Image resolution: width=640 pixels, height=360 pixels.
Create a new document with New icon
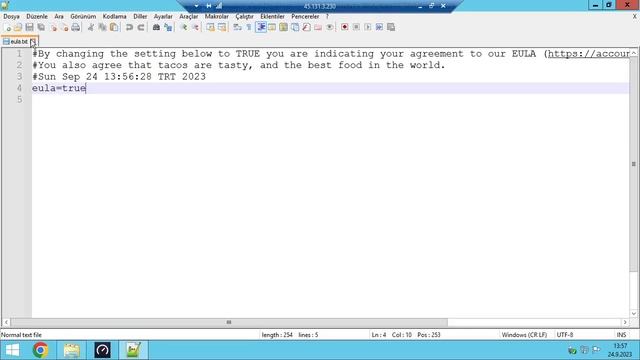tap(7, 27)
